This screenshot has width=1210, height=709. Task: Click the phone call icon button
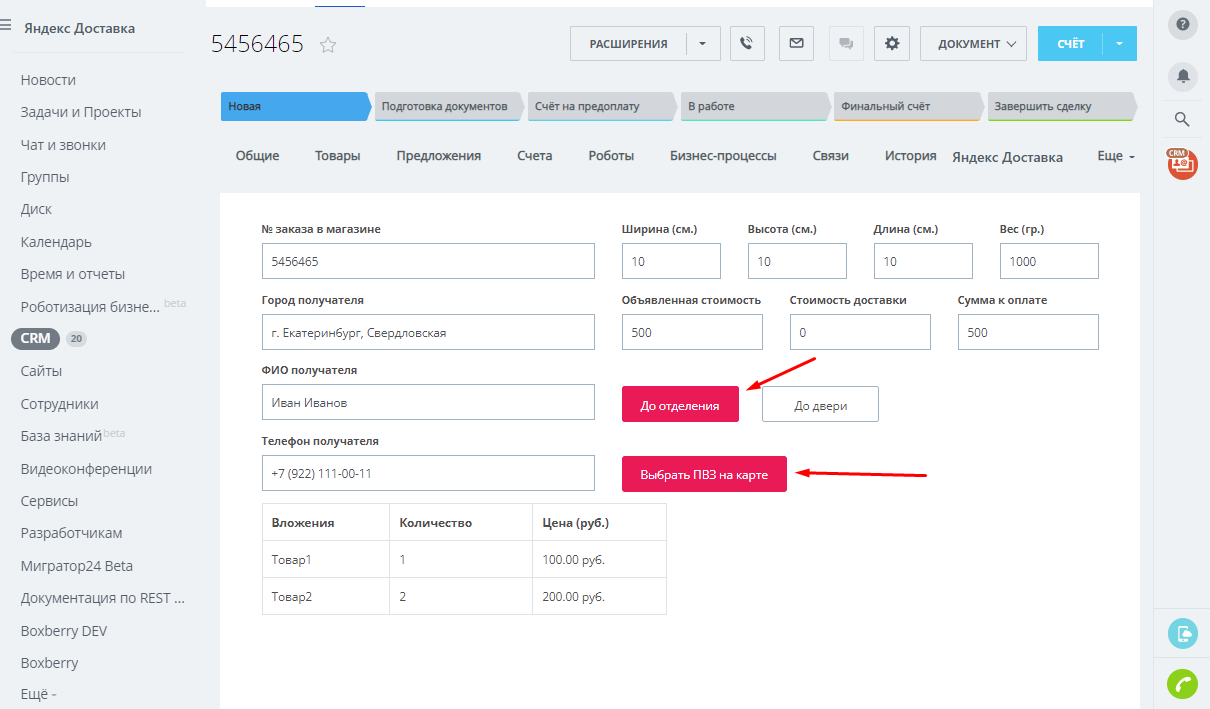click(746, 44)
